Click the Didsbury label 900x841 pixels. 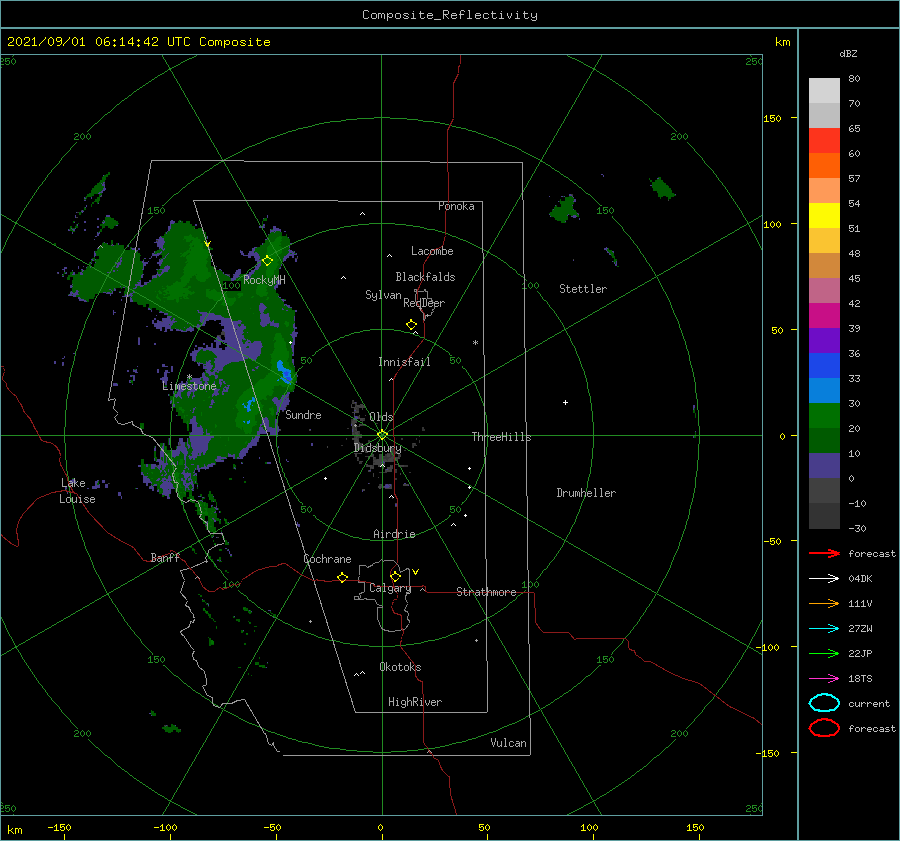point(377,448)
